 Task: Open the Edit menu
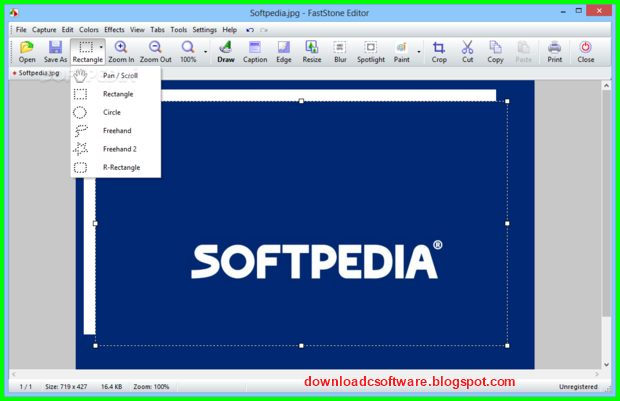pos(67,30)
